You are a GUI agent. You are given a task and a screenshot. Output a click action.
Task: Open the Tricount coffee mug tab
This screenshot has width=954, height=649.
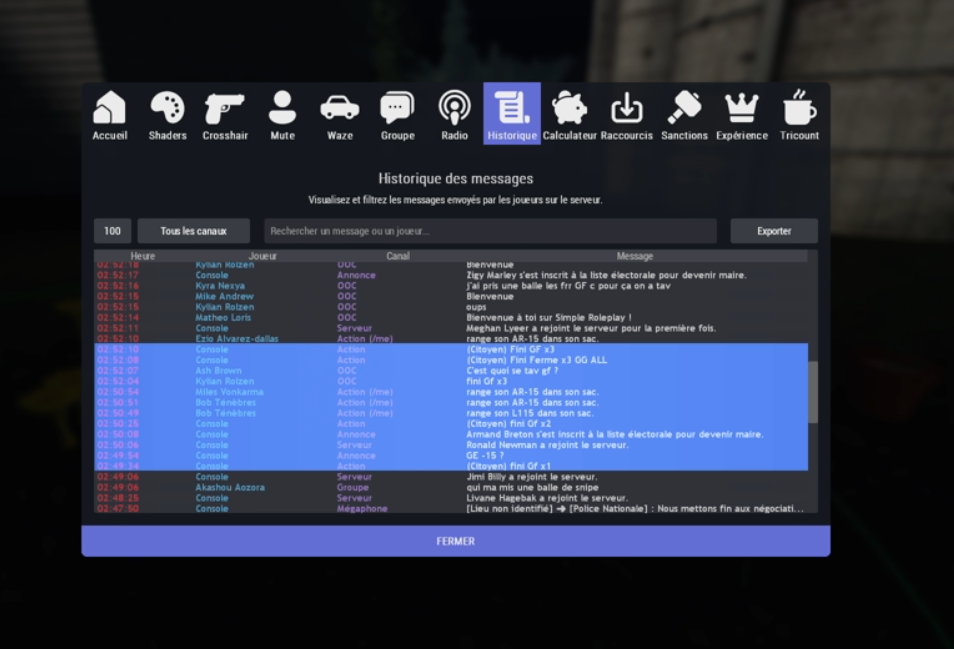(x=799, y=114)
